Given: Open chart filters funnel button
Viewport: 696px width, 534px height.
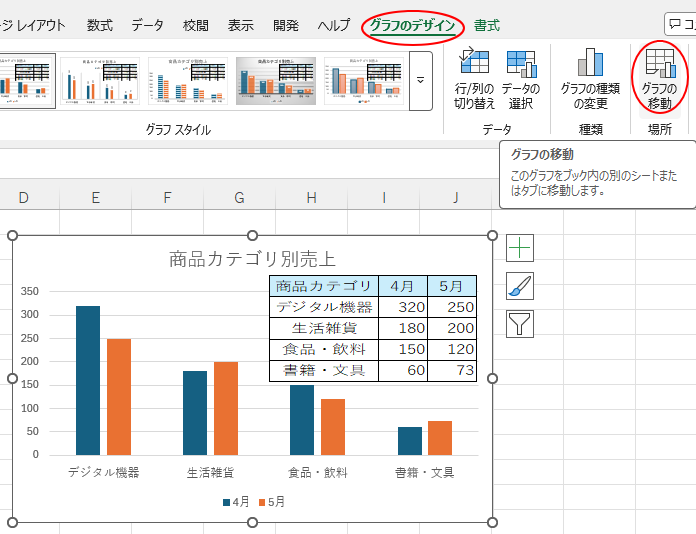Looking at the screenshot, I should (x=520, y=324).
